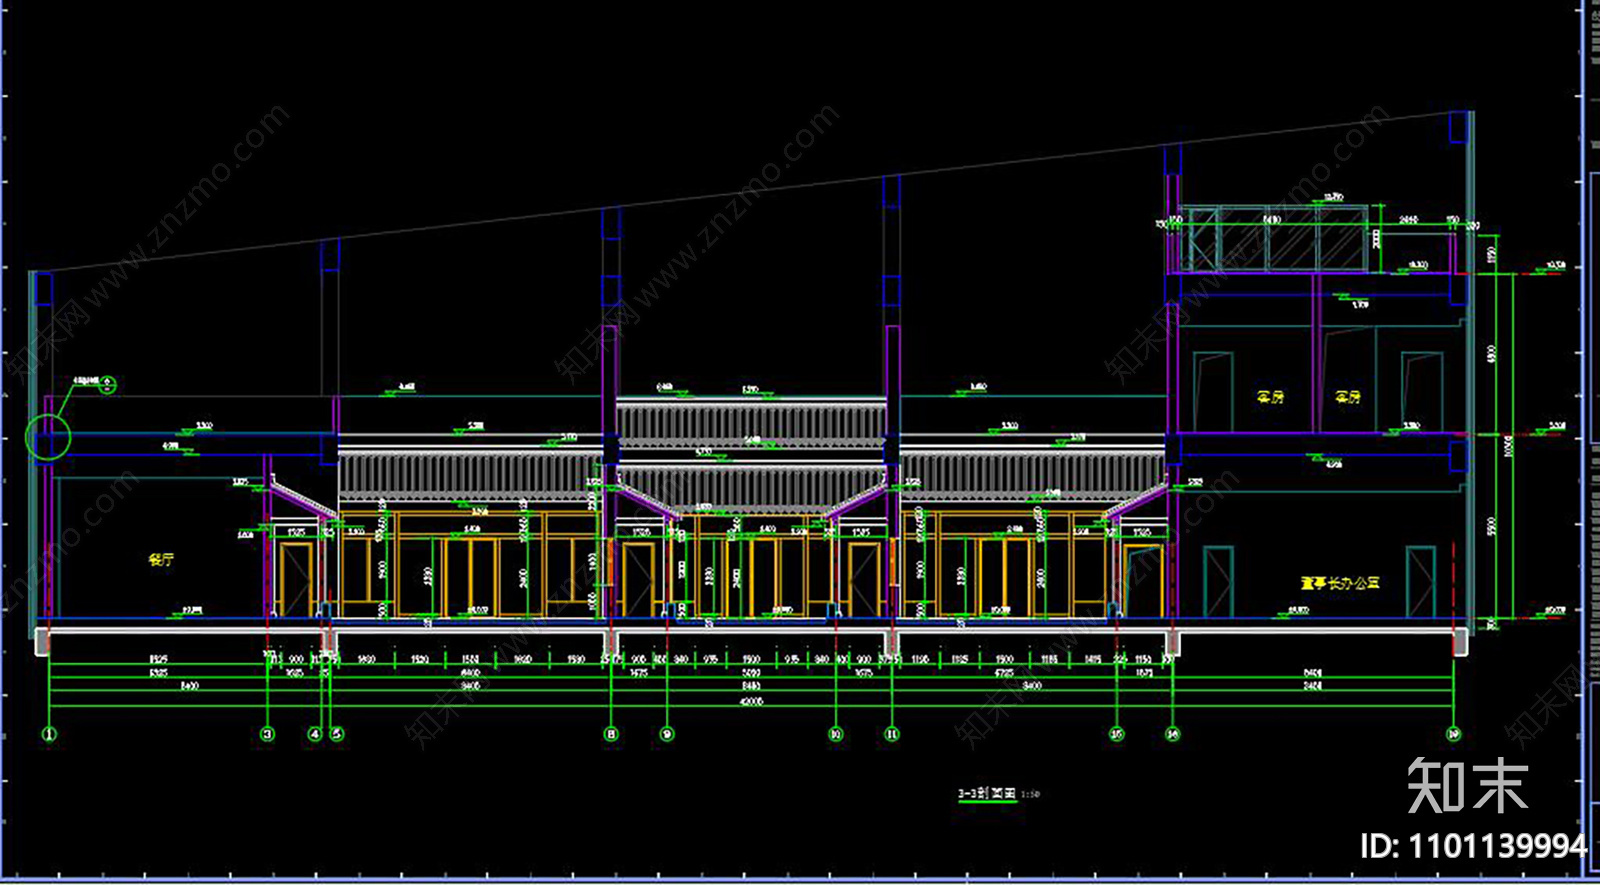The image size is (1600, 885).
Task: Click the large 知末 logo
Action: (x=1468, y=786)
